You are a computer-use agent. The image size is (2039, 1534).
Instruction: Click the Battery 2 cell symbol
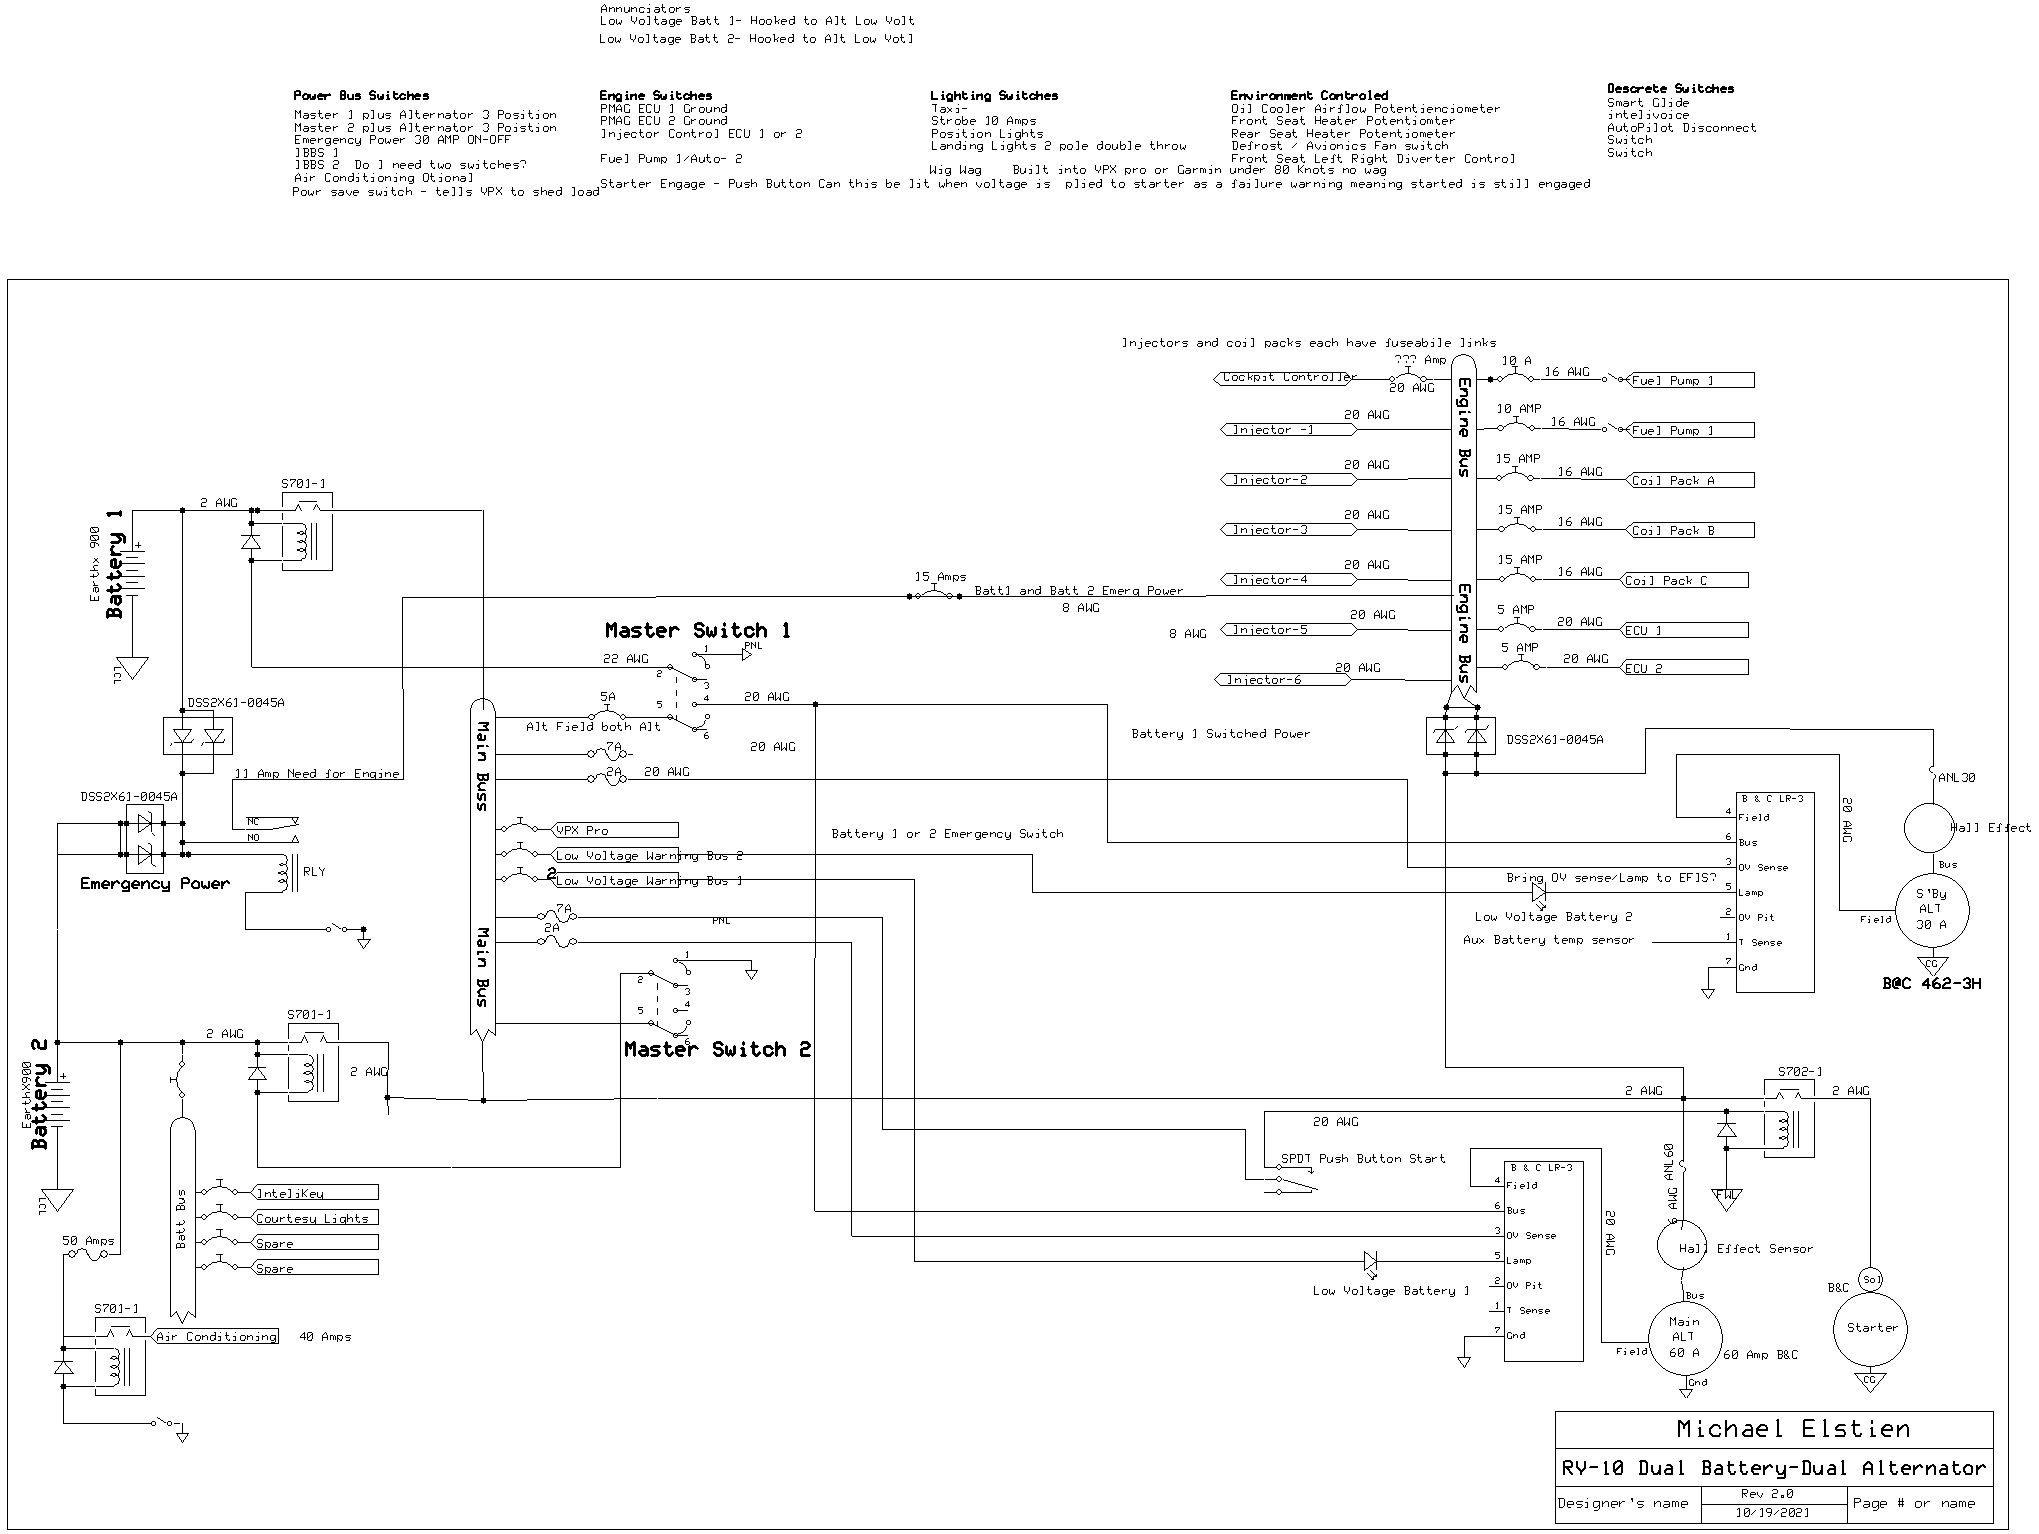59,1103
